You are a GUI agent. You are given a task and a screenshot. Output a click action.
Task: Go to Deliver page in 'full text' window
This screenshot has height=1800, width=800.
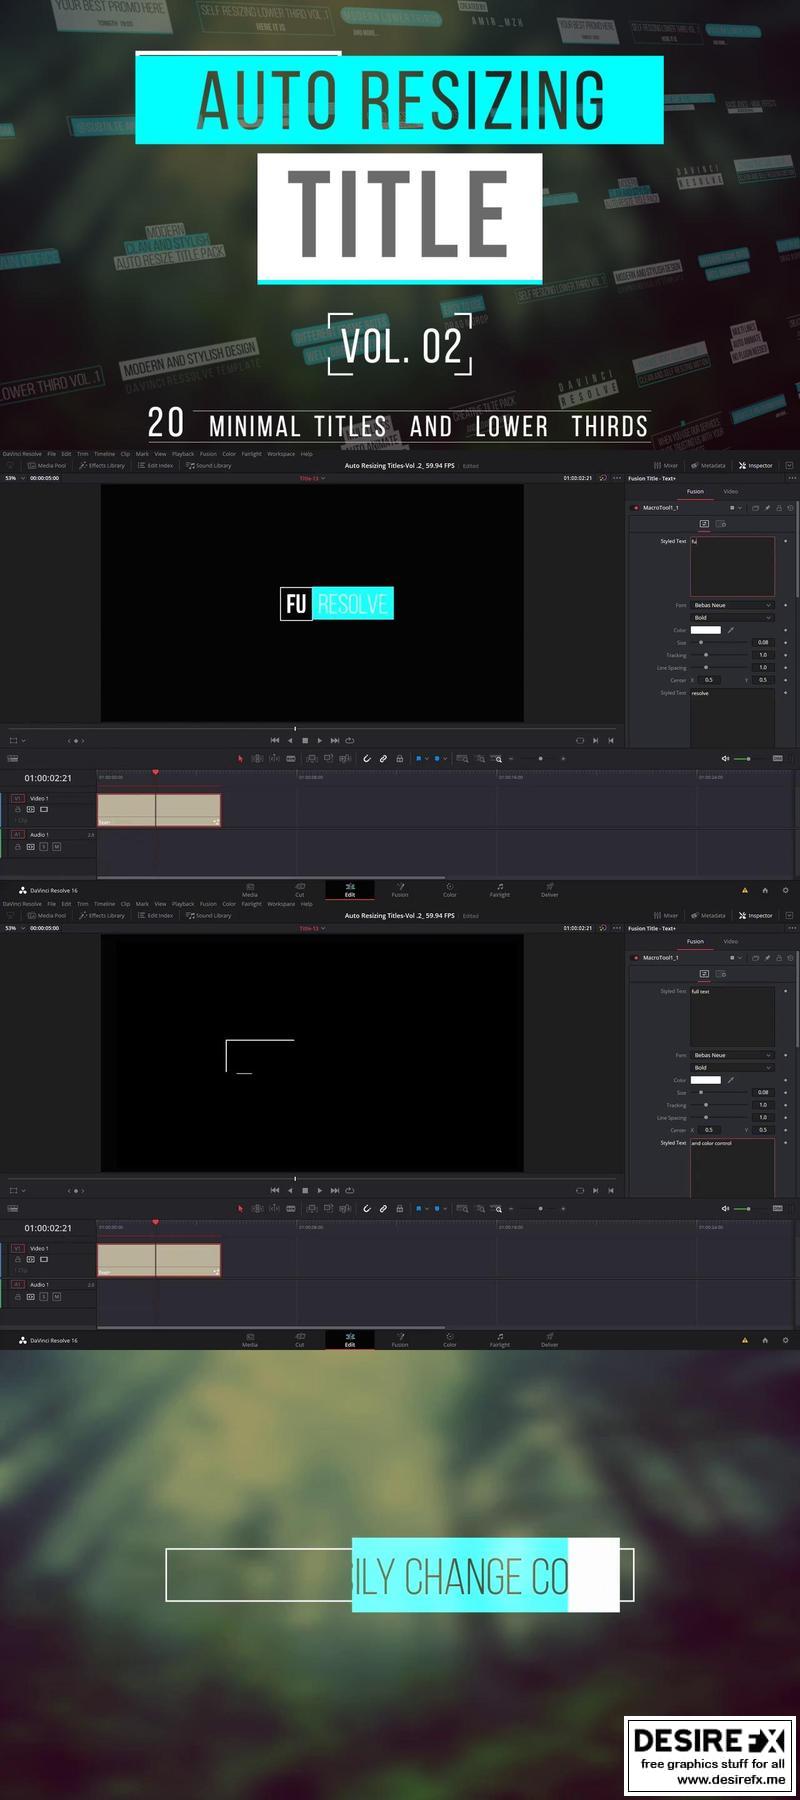click(x=550, y=1340)
